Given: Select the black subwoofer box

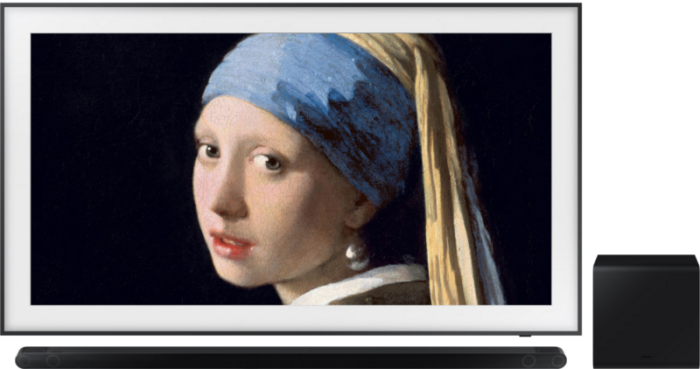Looking at the screenshot, I should tap(646, 311).
